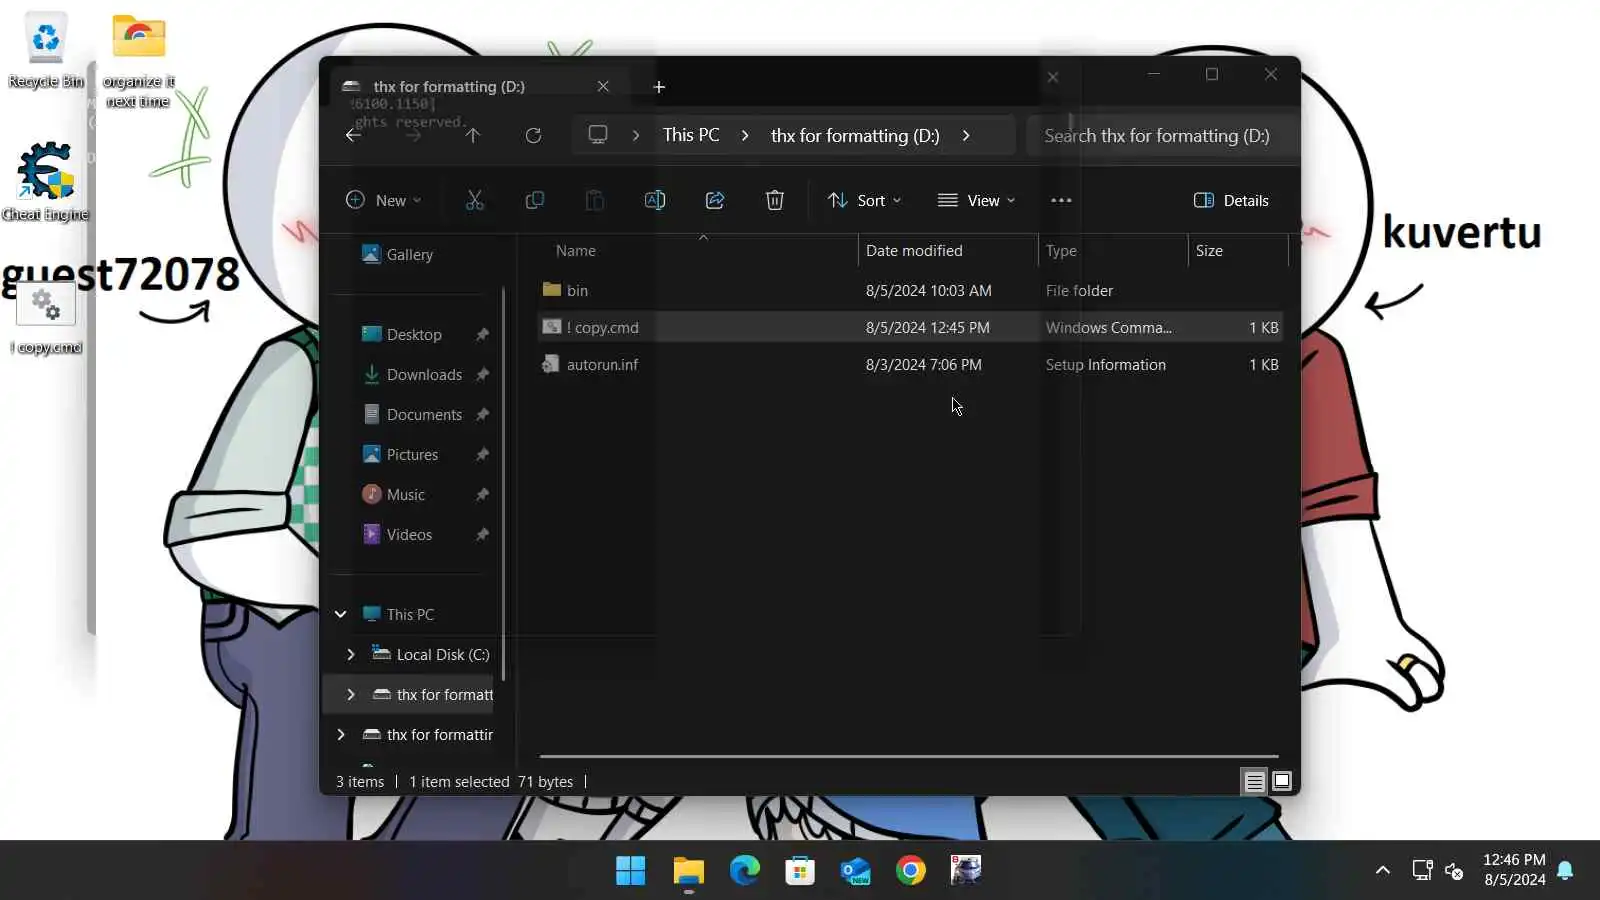
Task: Open Videos in the navigation pane
Action: tap(397, 534)
